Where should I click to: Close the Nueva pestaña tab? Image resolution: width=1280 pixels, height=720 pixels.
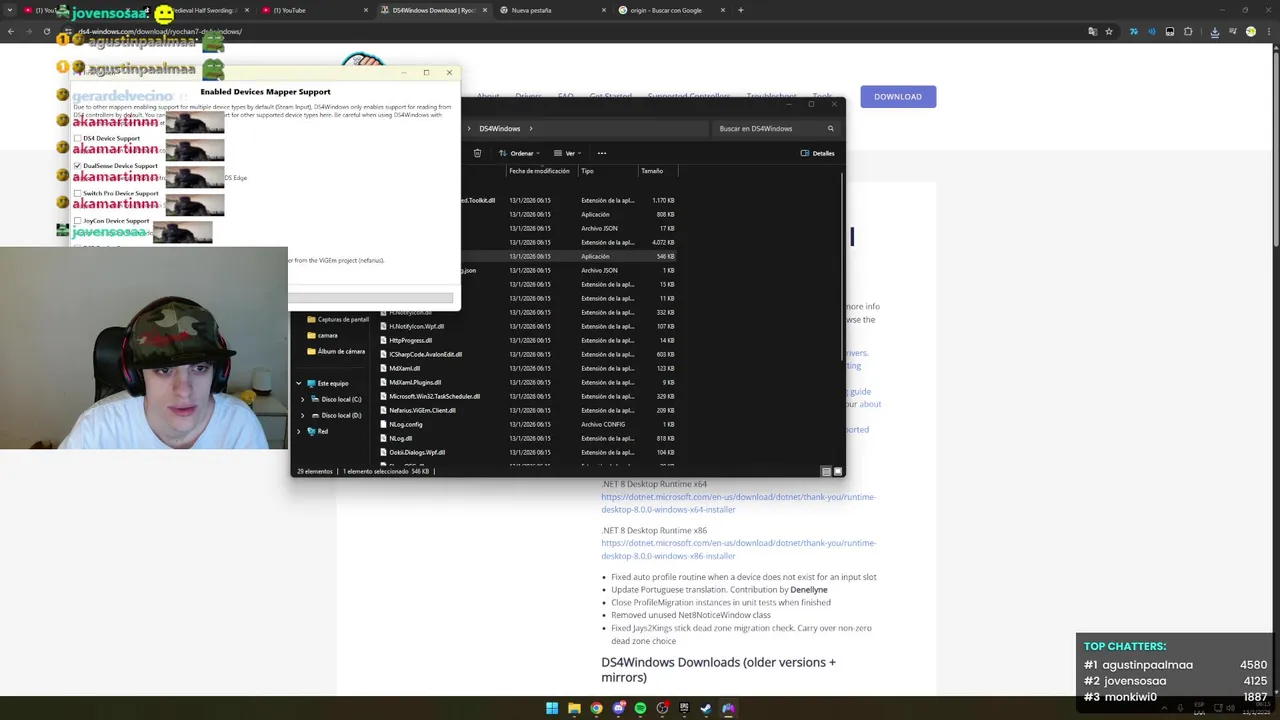coord(604,10)
